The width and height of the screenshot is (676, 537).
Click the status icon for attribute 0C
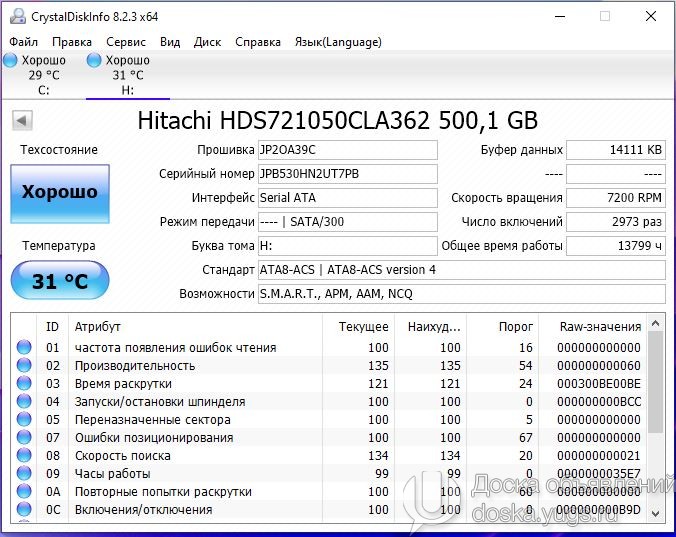click(24, 509)
